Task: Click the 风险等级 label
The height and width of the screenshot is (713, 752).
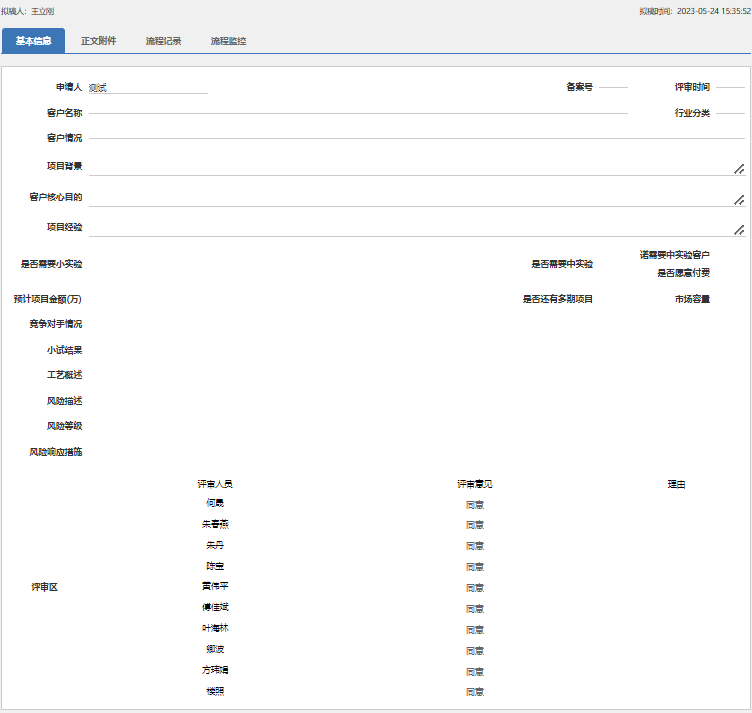Action: (64, 426)
